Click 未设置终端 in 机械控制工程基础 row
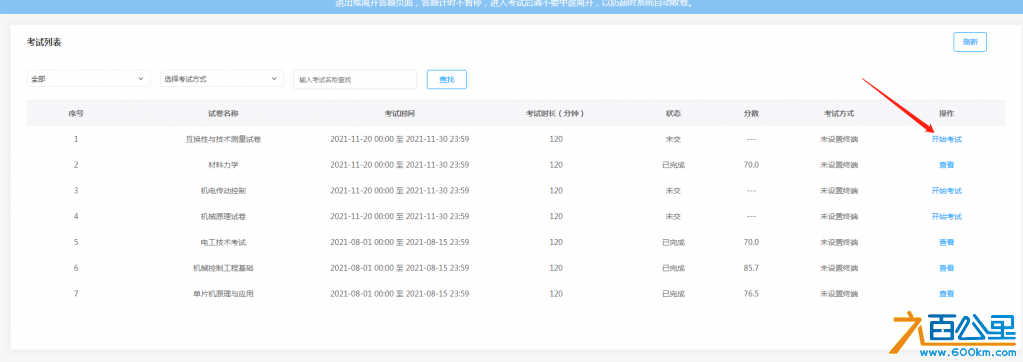1023x362 pixels. 839,268
